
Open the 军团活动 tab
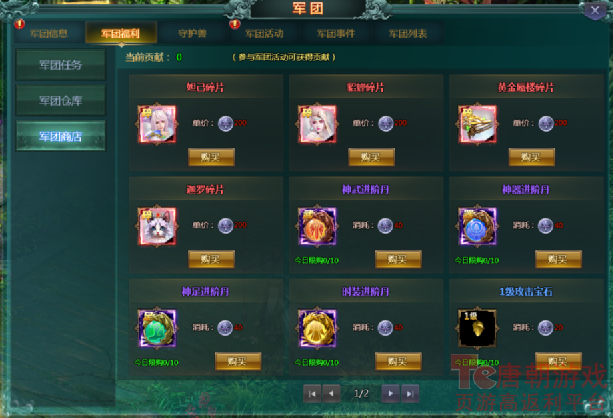[x=264, y=33]
